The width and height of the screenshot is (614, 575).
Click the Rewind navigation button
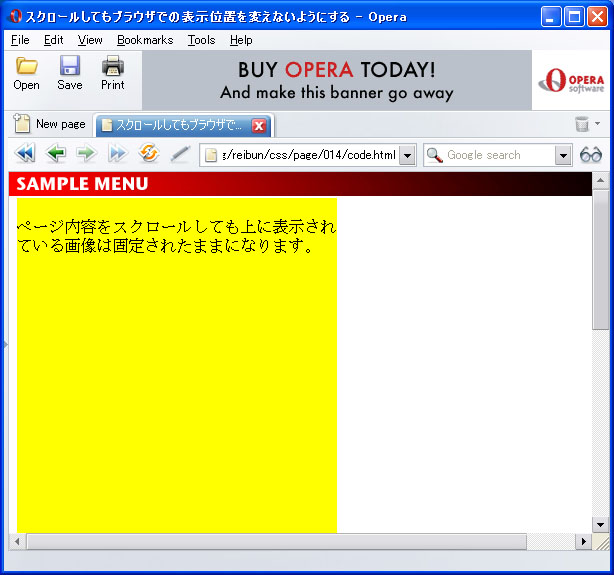point(25,154)
